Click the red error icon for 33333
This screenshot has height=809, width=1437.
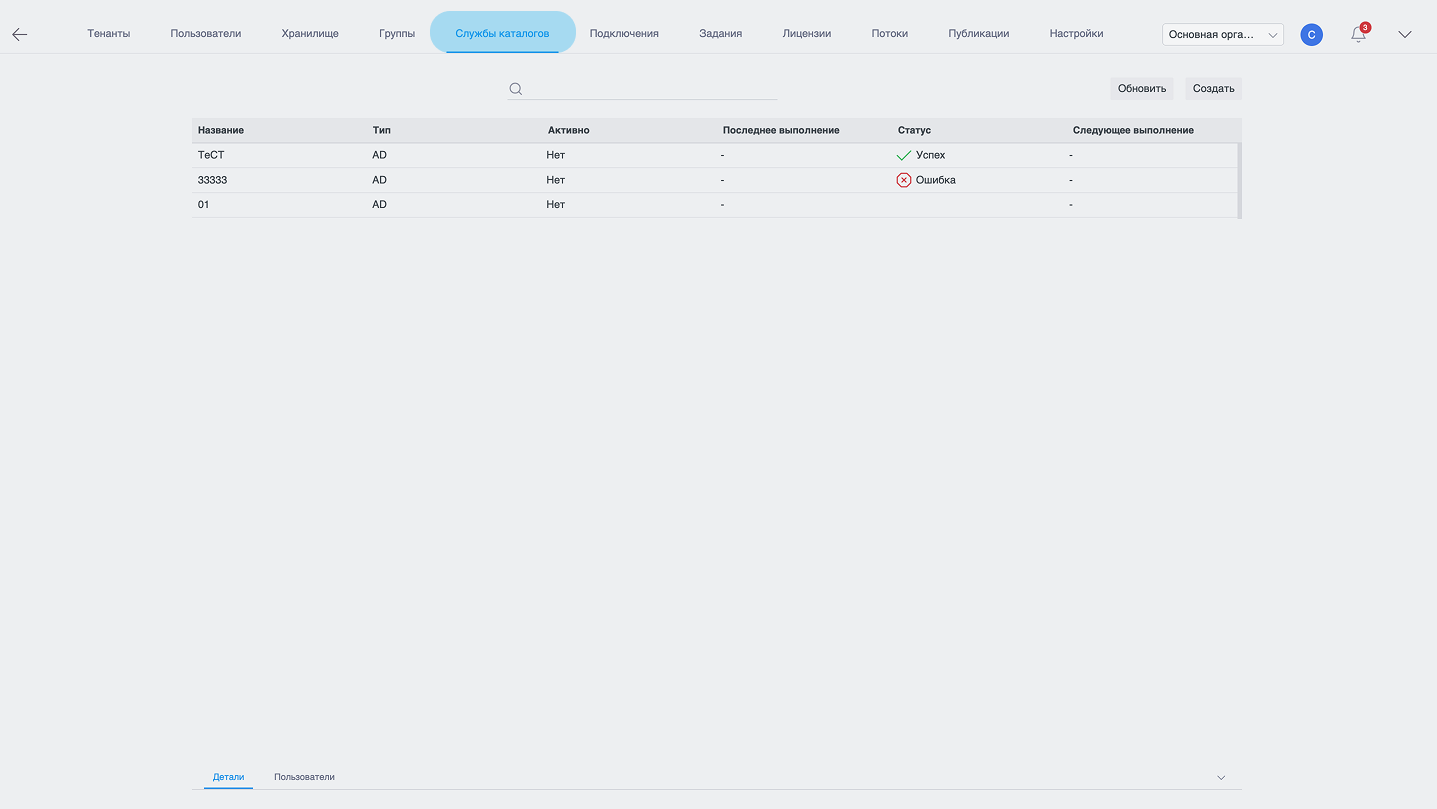[904, 180]
